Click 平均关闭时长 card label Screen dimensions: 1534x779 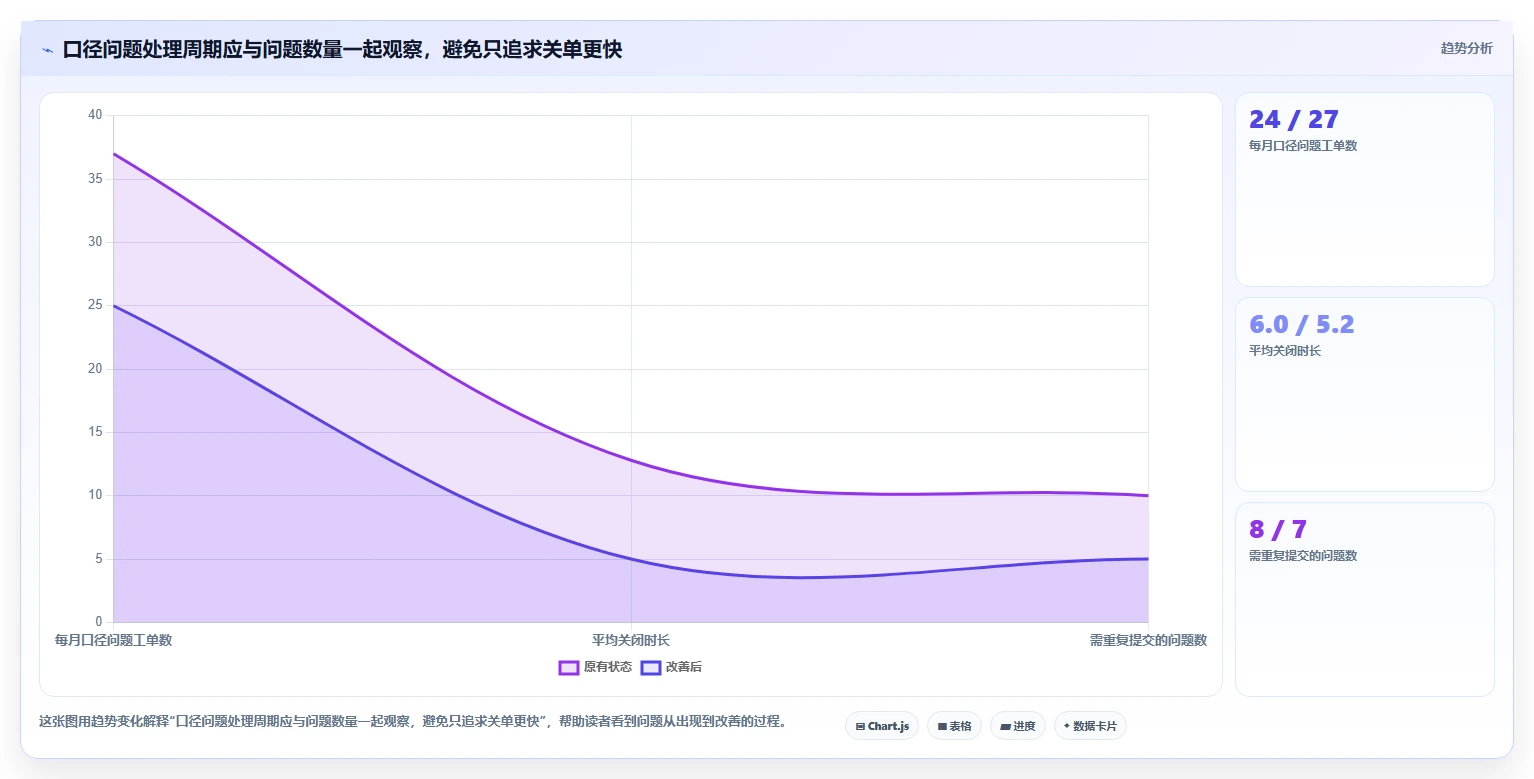1285,351
